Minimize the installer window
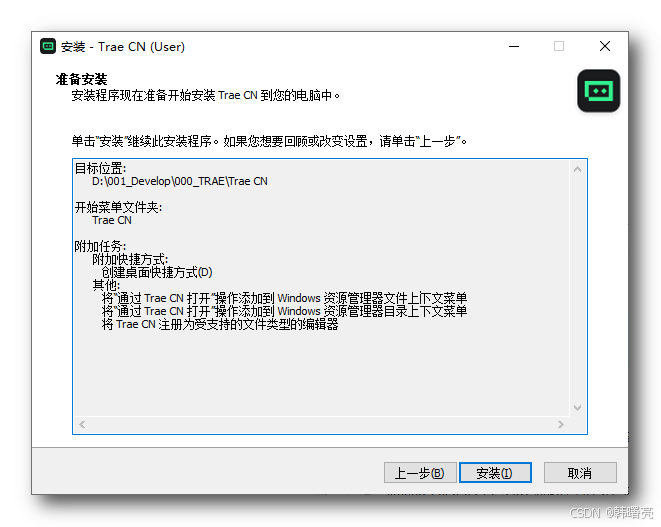Viewport: 661px width, 527px height. [514, 46]
